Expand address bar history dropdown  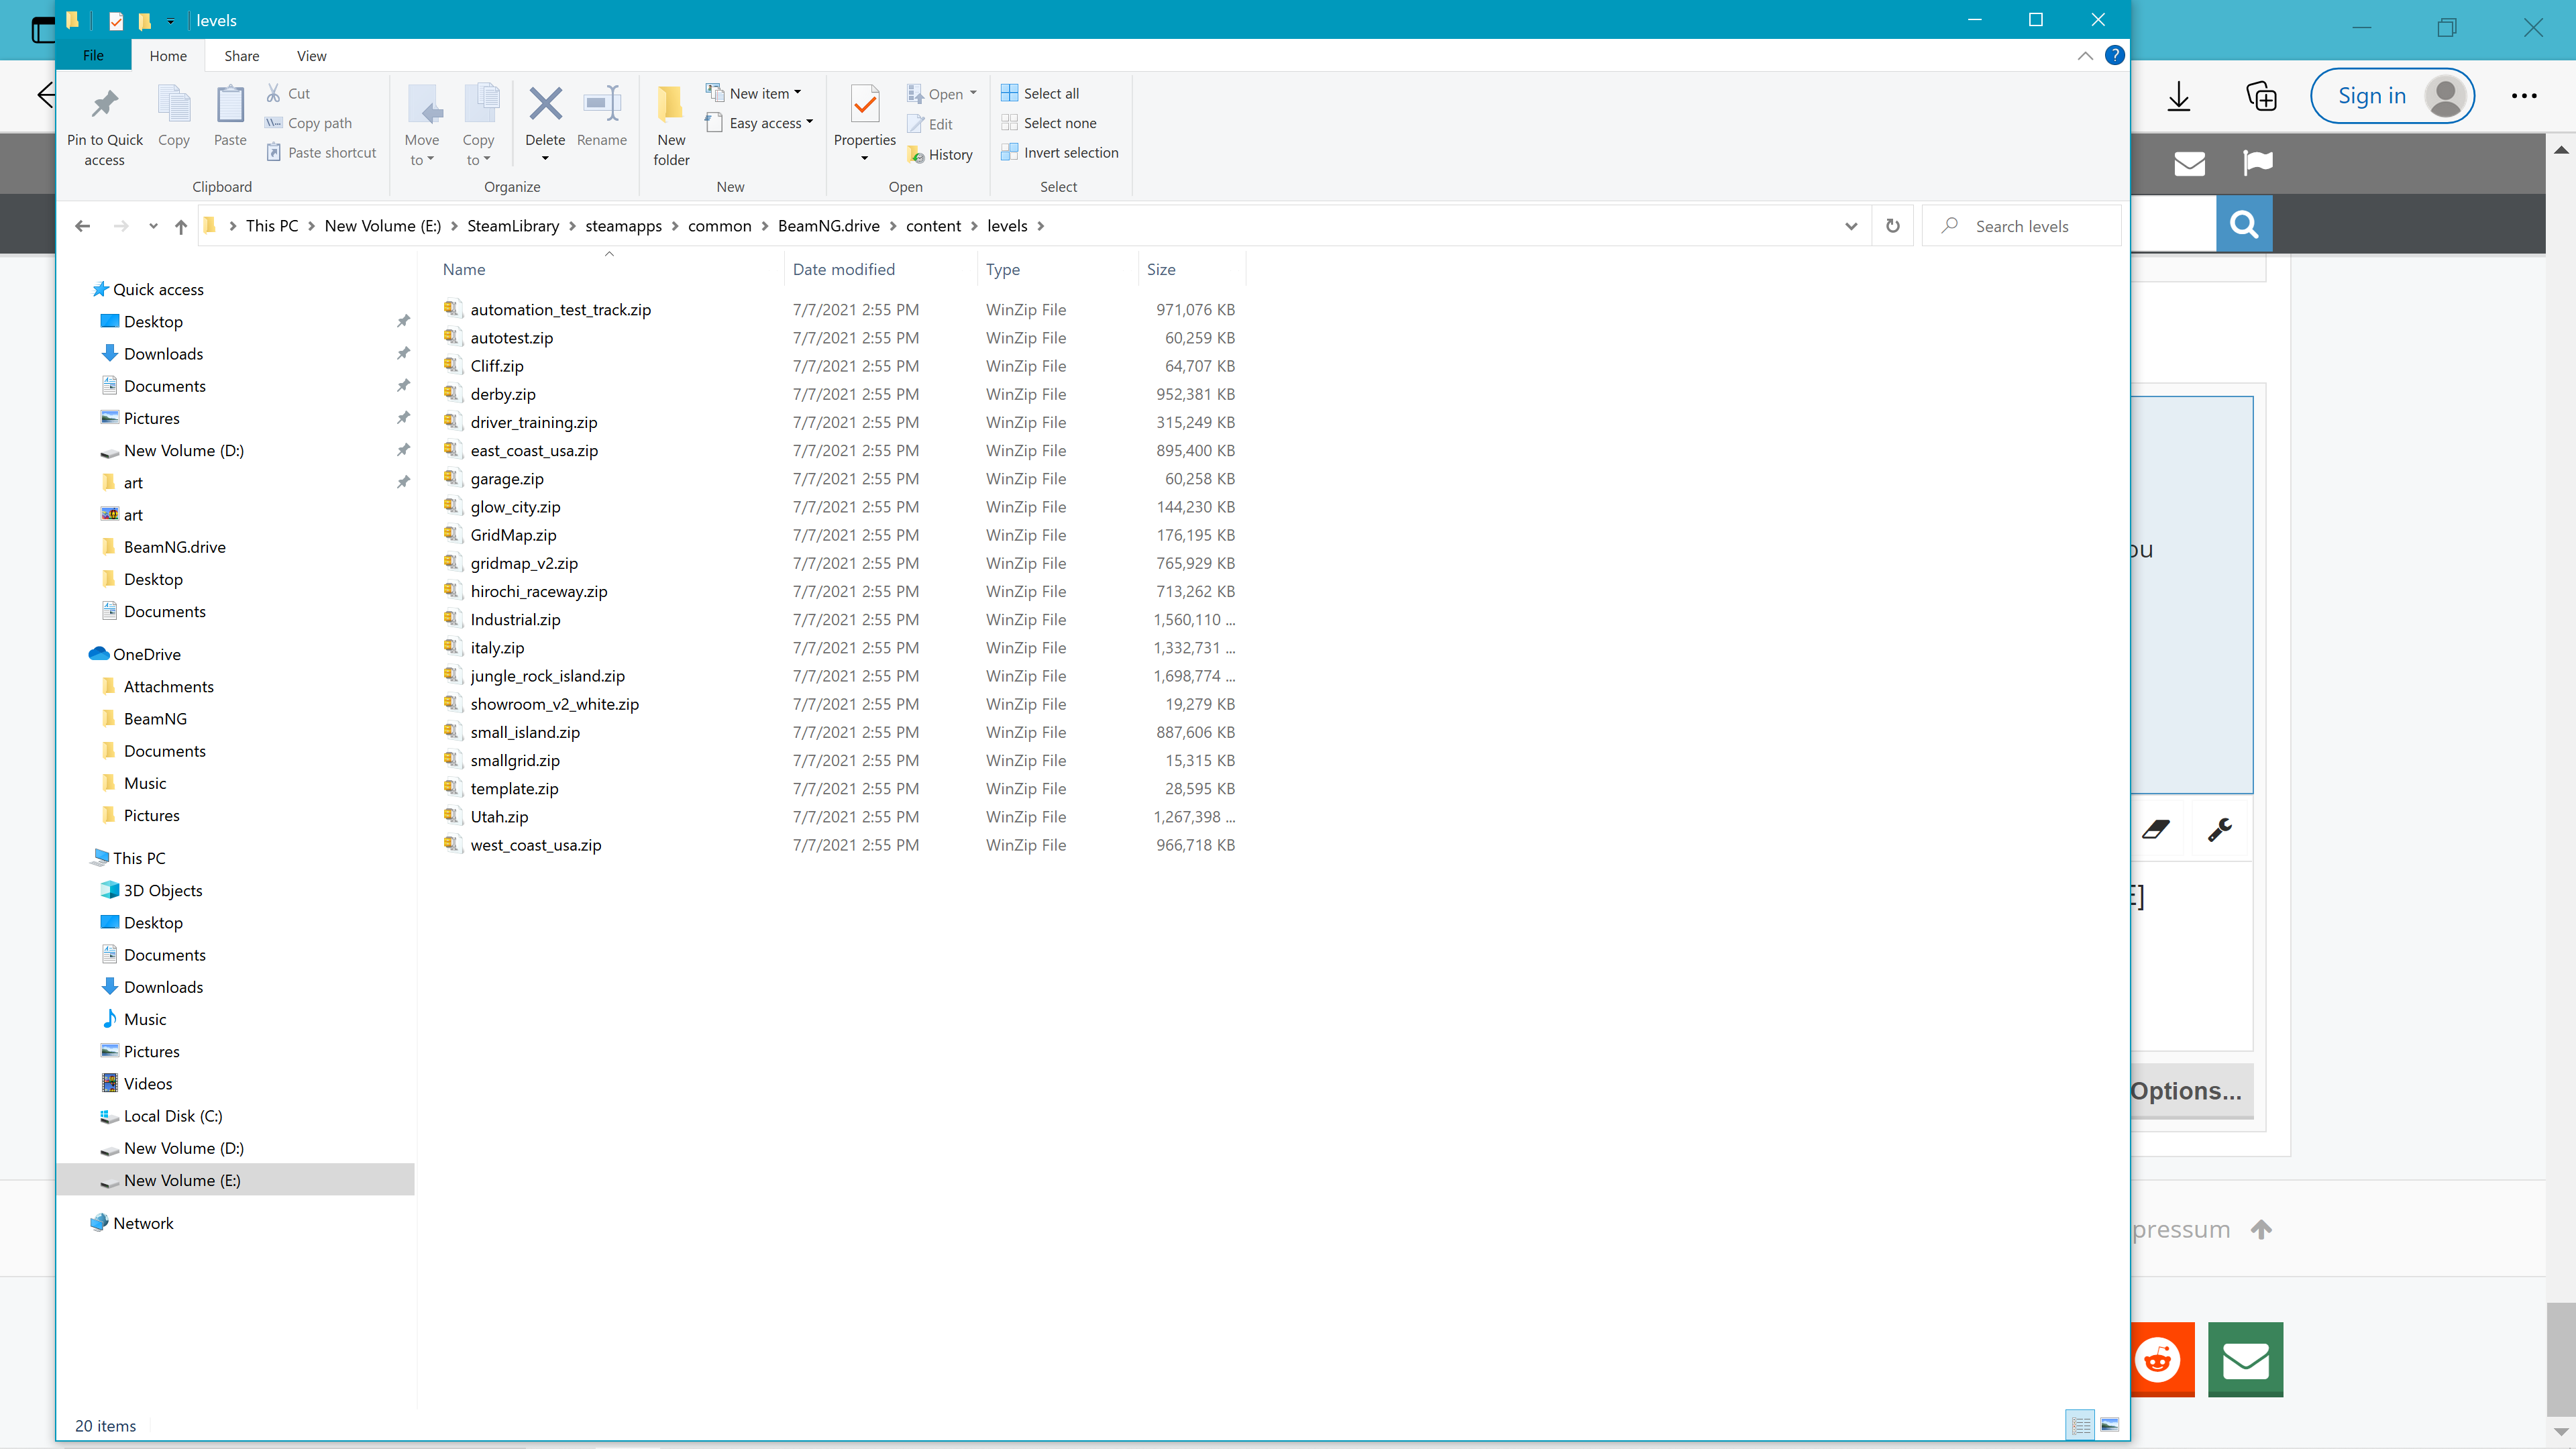(1851, 226)
